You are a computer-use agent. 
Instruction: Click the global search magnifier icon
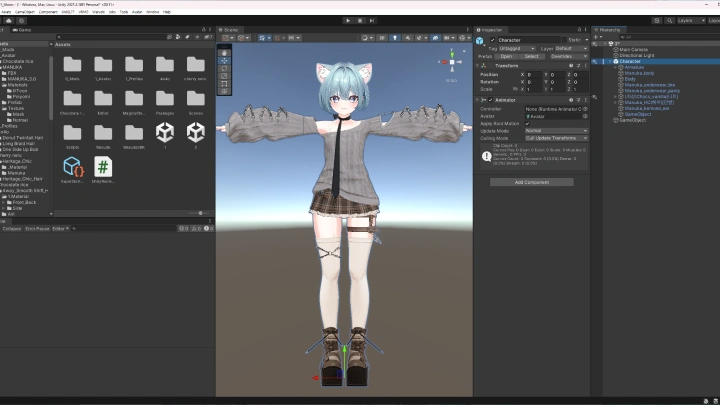tap(669, 21)
